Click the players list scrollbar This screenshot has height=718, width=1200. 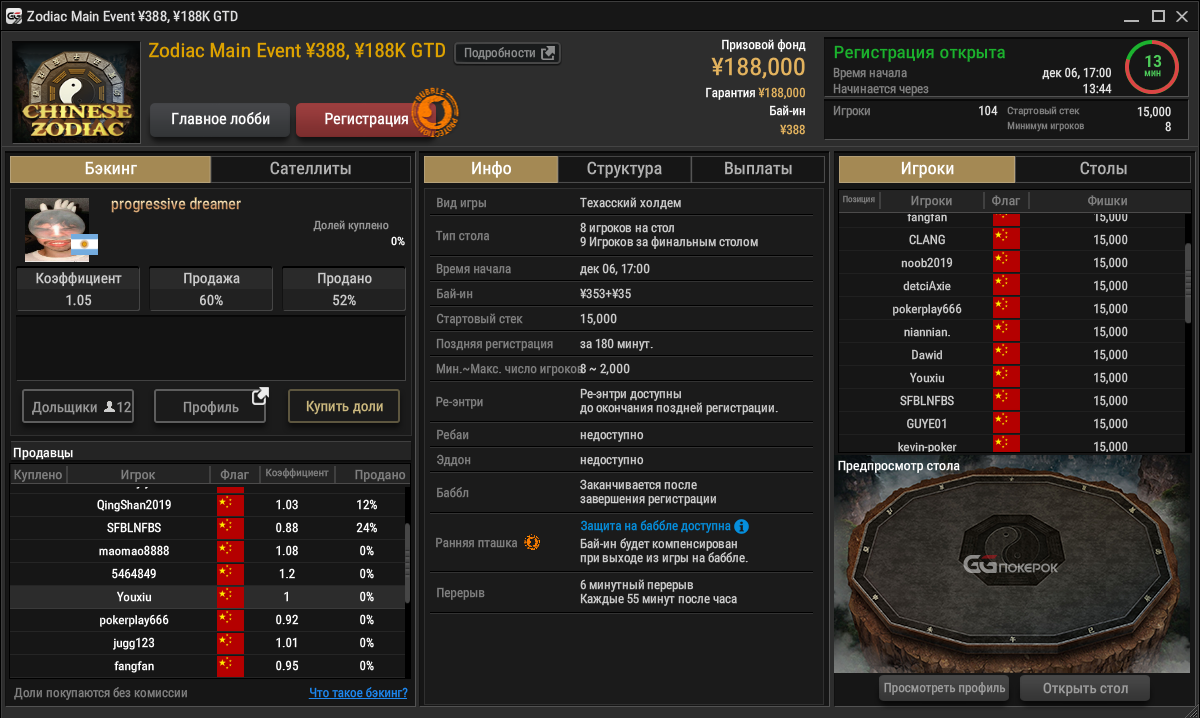[x=1188, y=282]
